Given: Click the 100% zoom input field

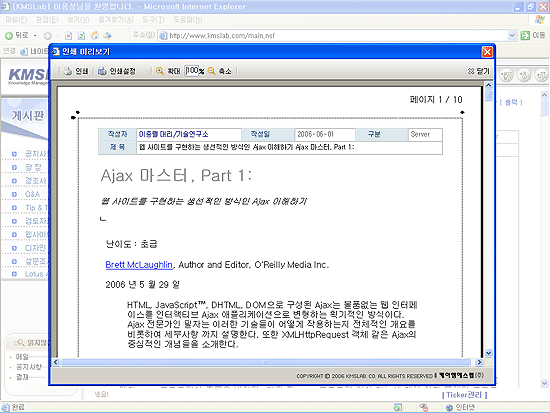Looking at the screenshot, I should point(192,71).
